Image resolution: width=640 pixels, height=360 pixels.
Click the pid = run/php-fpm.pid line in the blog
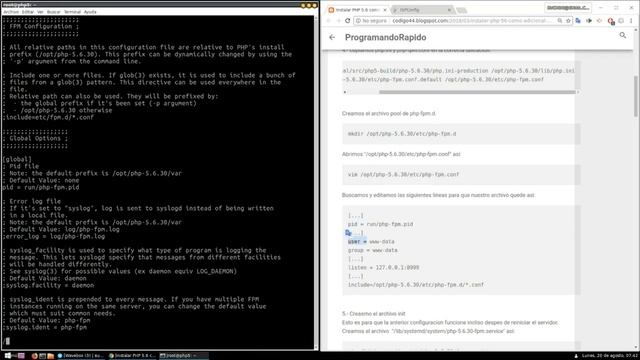380,224
